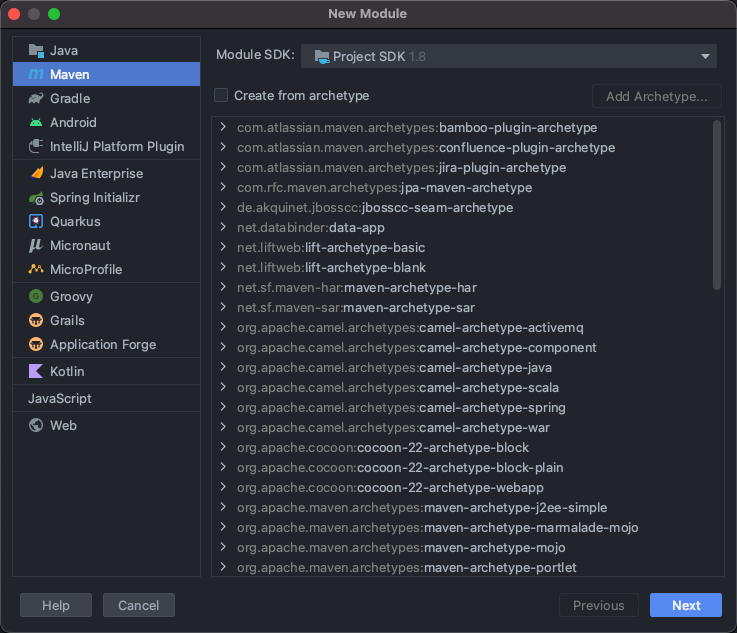This screenshot has width=737, height=633.
Task: Enable Create from archetype checkbox
Action: click(221, 95)
